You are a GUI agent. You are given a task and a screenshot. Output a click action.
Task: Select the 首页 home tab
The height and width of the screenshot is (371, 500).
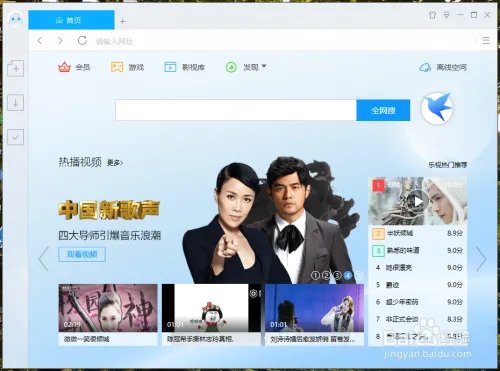pyautogui.click(x=71, y=20)
